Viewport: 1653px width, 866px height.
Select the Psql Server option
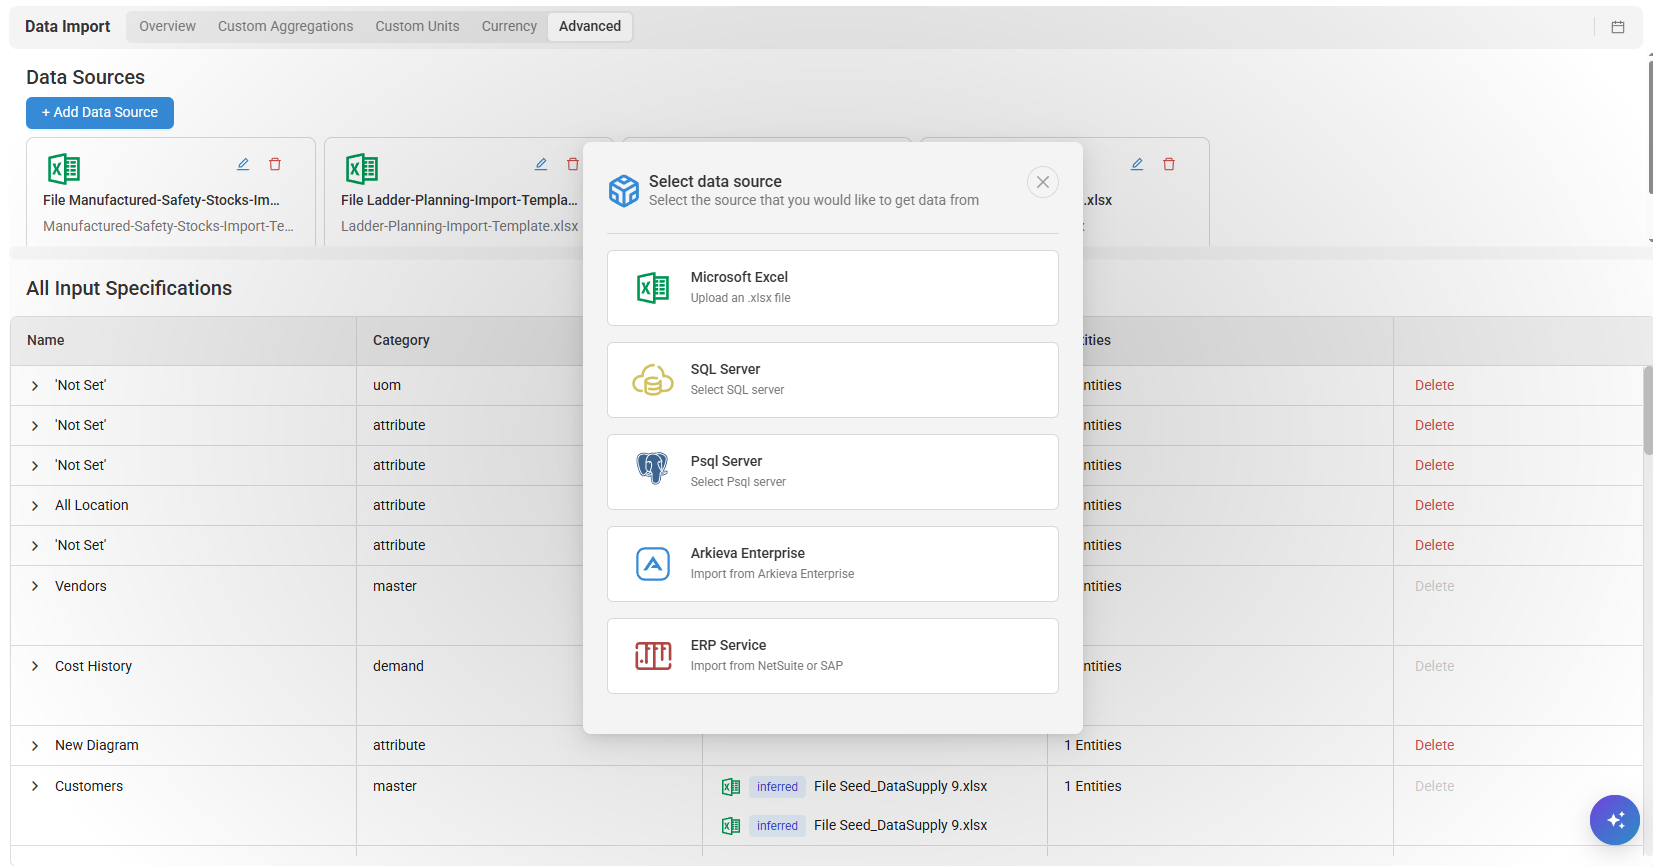(832, 472)
